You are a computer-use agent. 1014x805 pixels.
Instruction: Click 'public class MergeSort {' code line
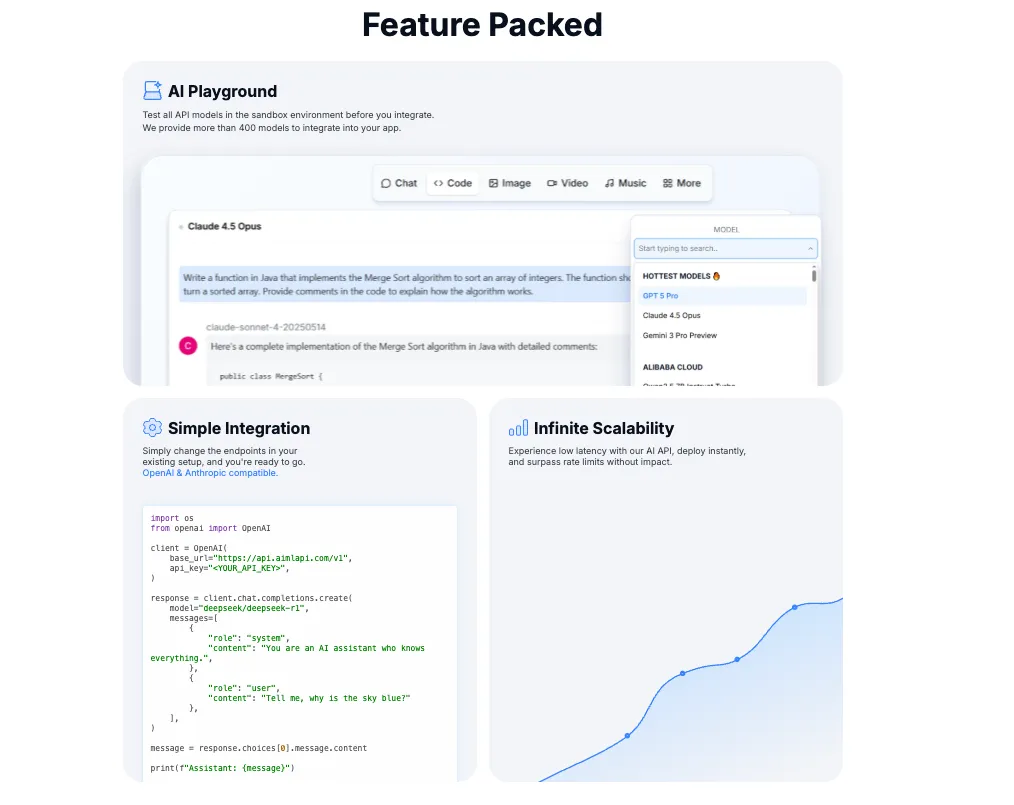[271, 376]
